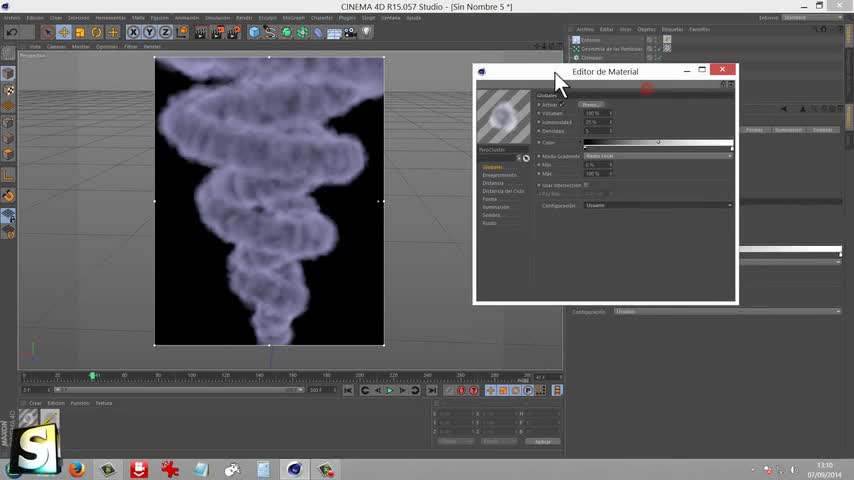
Task: Toggle the Activar checkbox in Material Editor
Action: (x=562, y=104)
